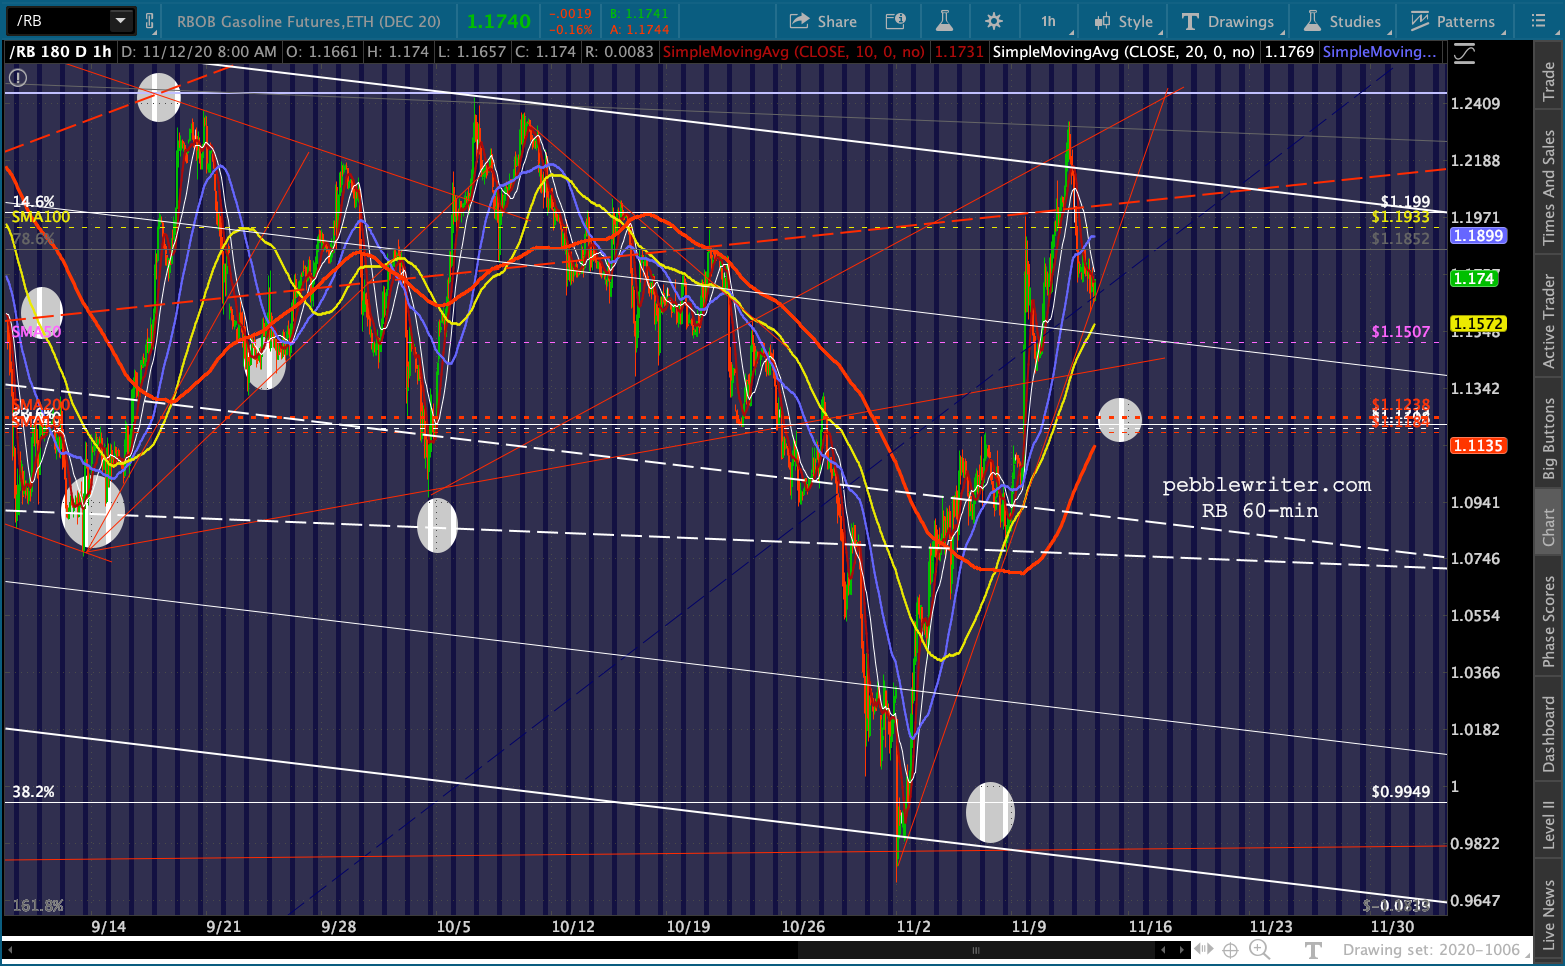Open the Studies menu
1565x966 pixels.
[1344, 21]
